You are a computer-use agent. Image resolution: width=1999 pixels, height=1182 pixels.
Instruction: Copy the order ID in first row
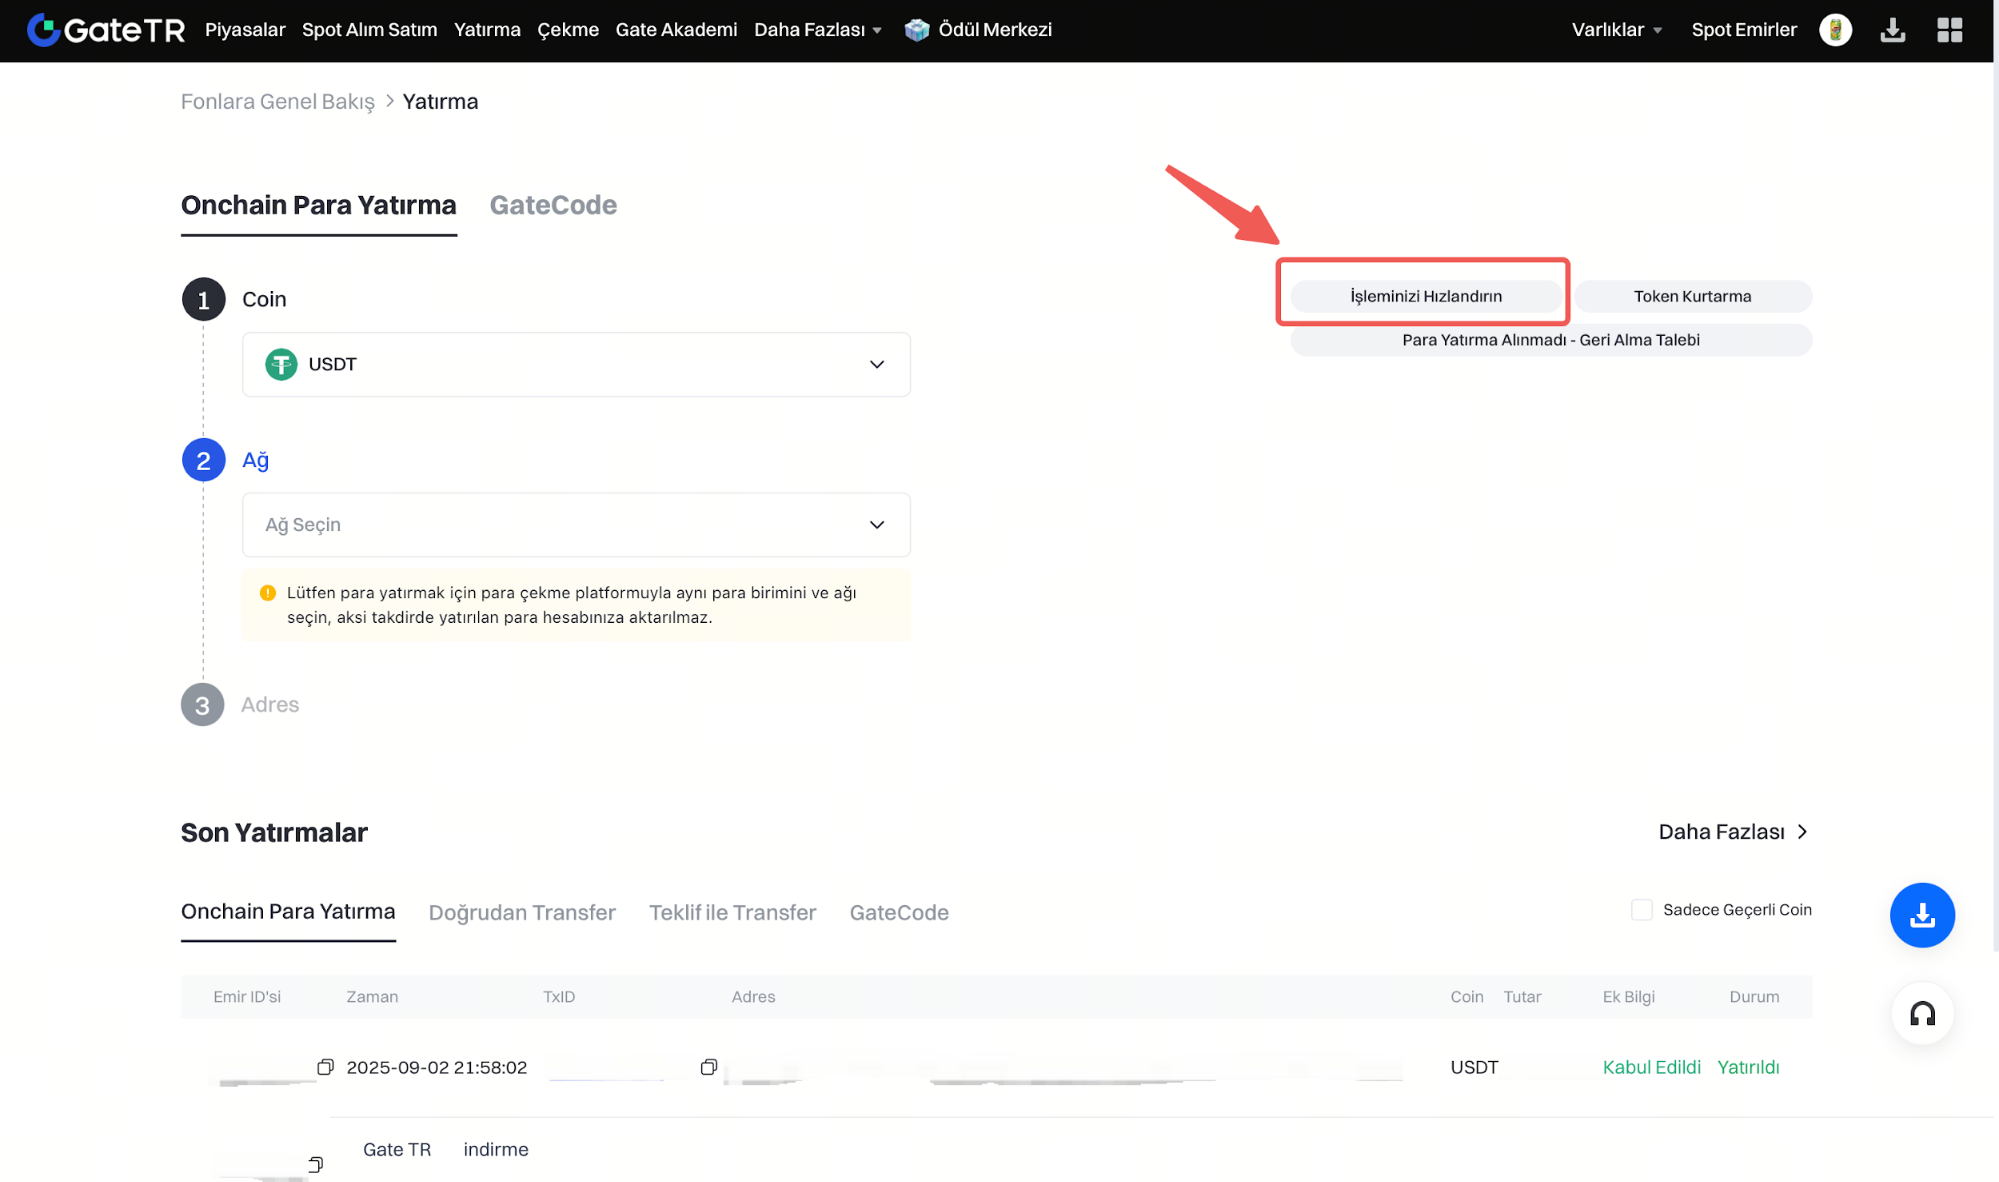325,1067
